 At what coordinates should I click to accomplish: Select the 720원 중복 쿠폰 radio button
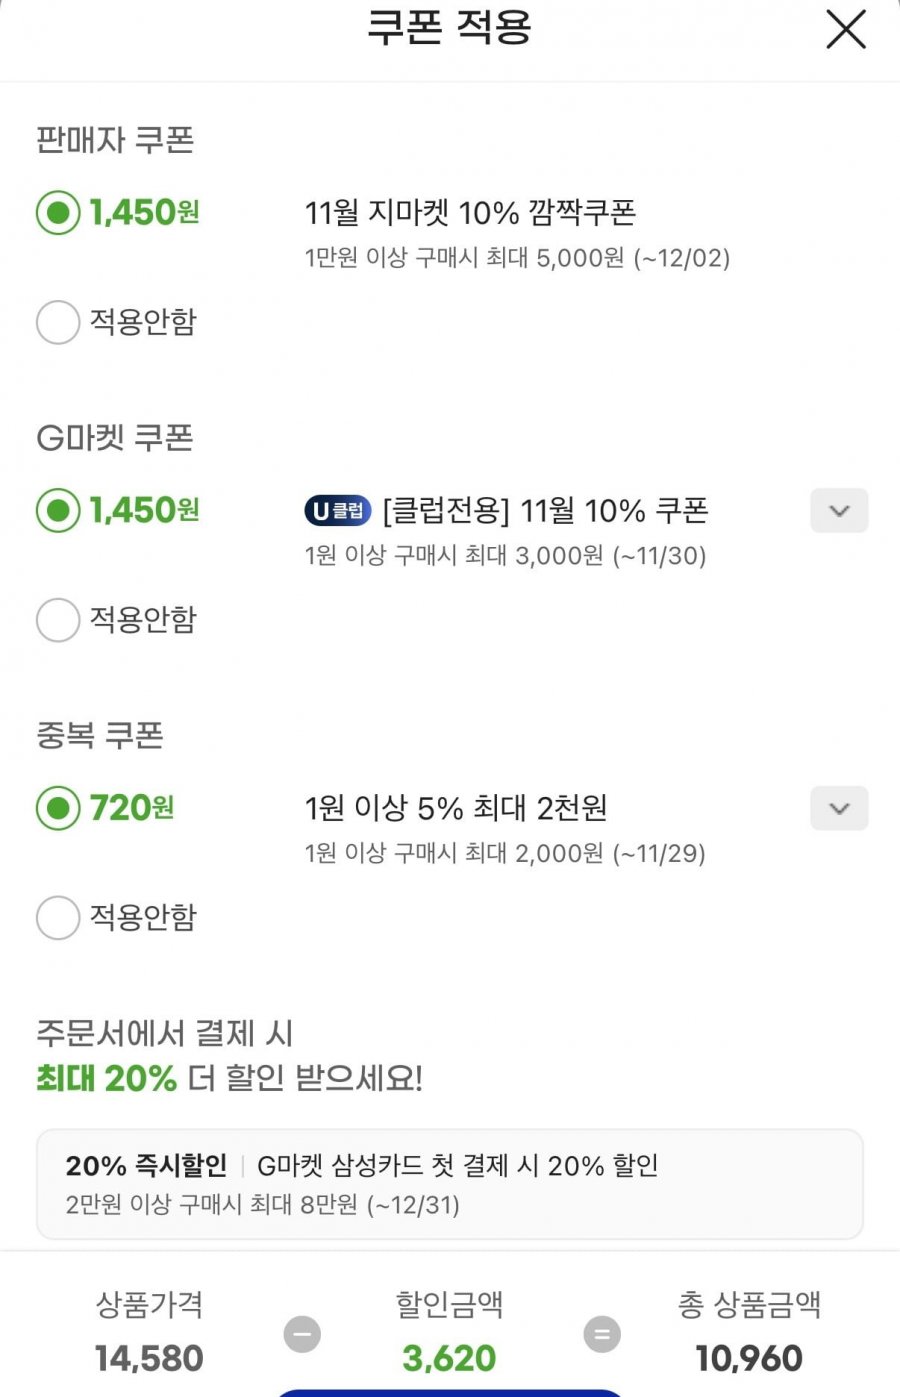tap(58, 808)
